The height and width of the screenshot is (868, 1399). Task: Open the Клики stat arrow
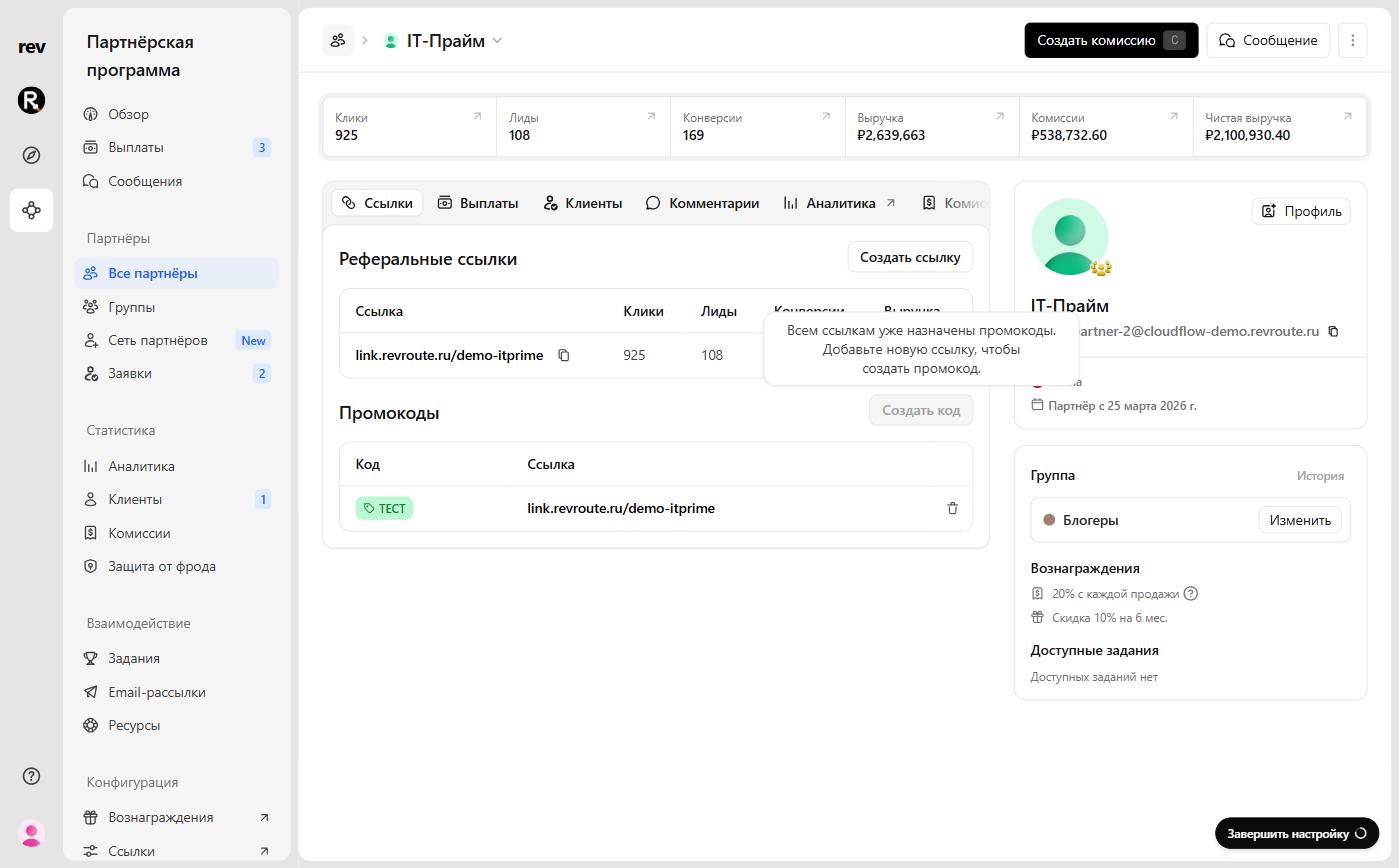point(477,117)
